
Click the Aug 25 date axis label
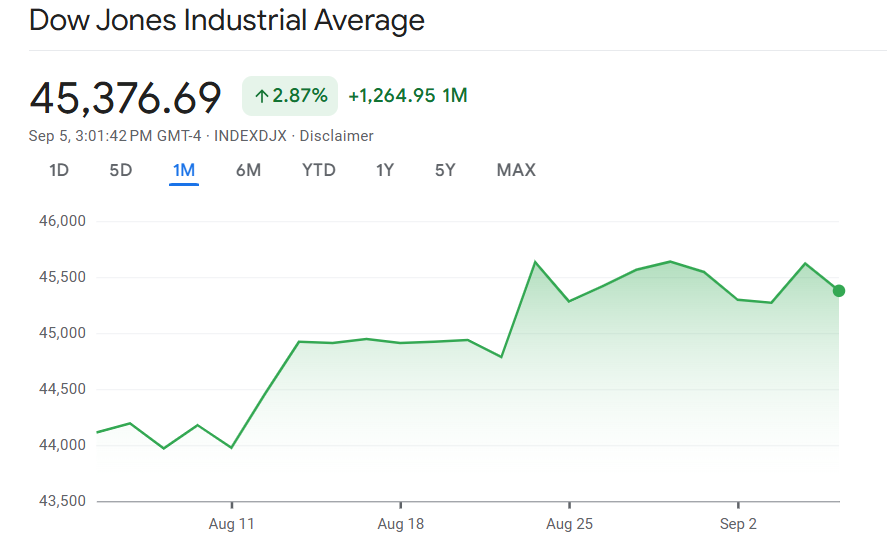click(569, 524)
